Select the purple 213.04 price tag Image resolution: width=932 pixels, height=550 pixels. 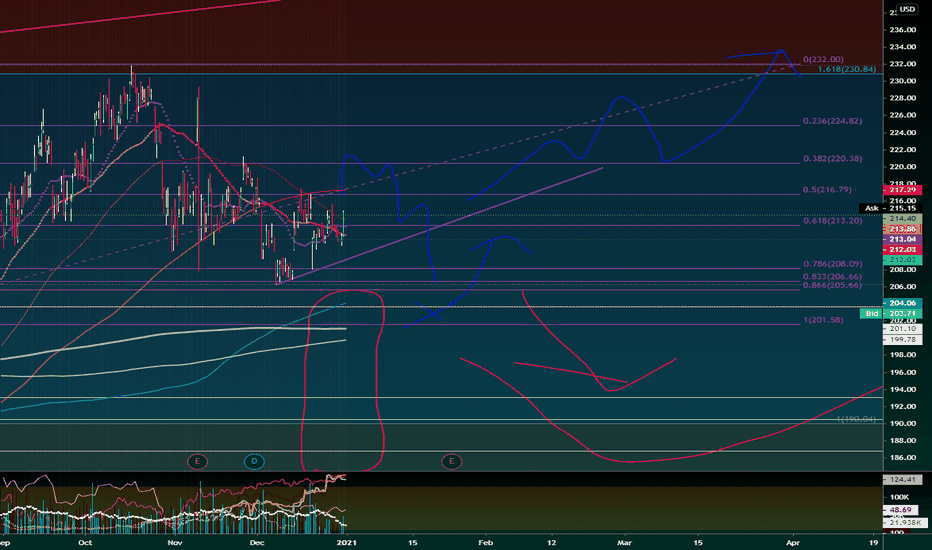pyautogui.click(x=903, y=240)
